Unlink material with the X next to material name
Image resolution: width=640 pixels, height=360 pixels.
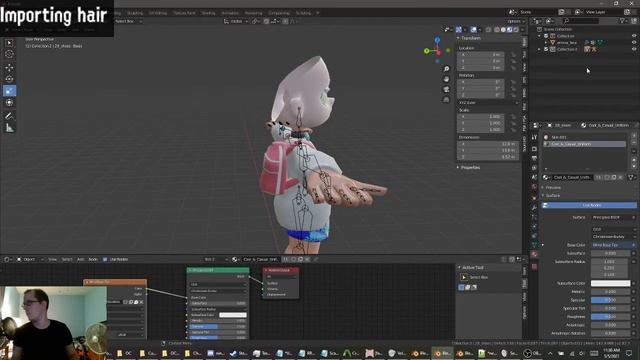[620, 178]
